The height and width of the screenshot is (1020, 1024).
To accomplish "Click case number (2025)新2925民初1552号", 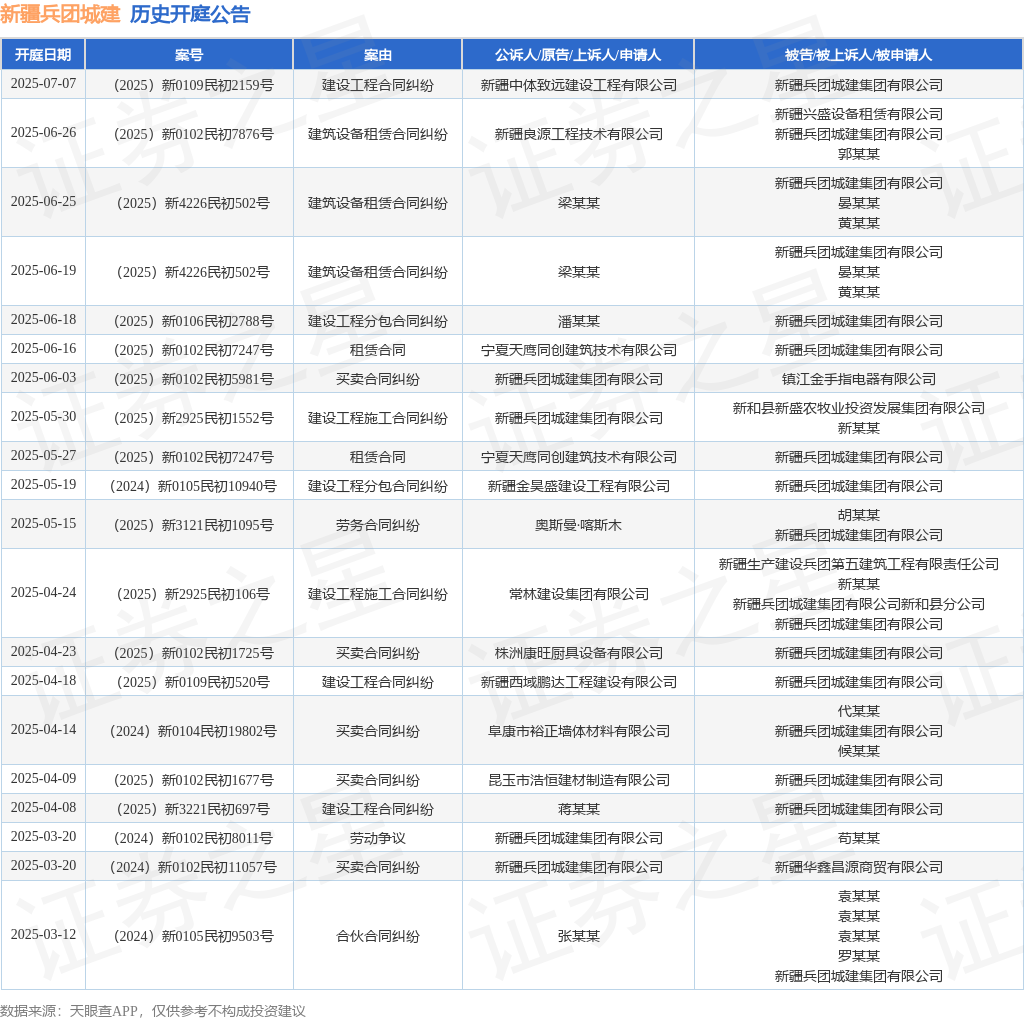I will coord(189,418).
